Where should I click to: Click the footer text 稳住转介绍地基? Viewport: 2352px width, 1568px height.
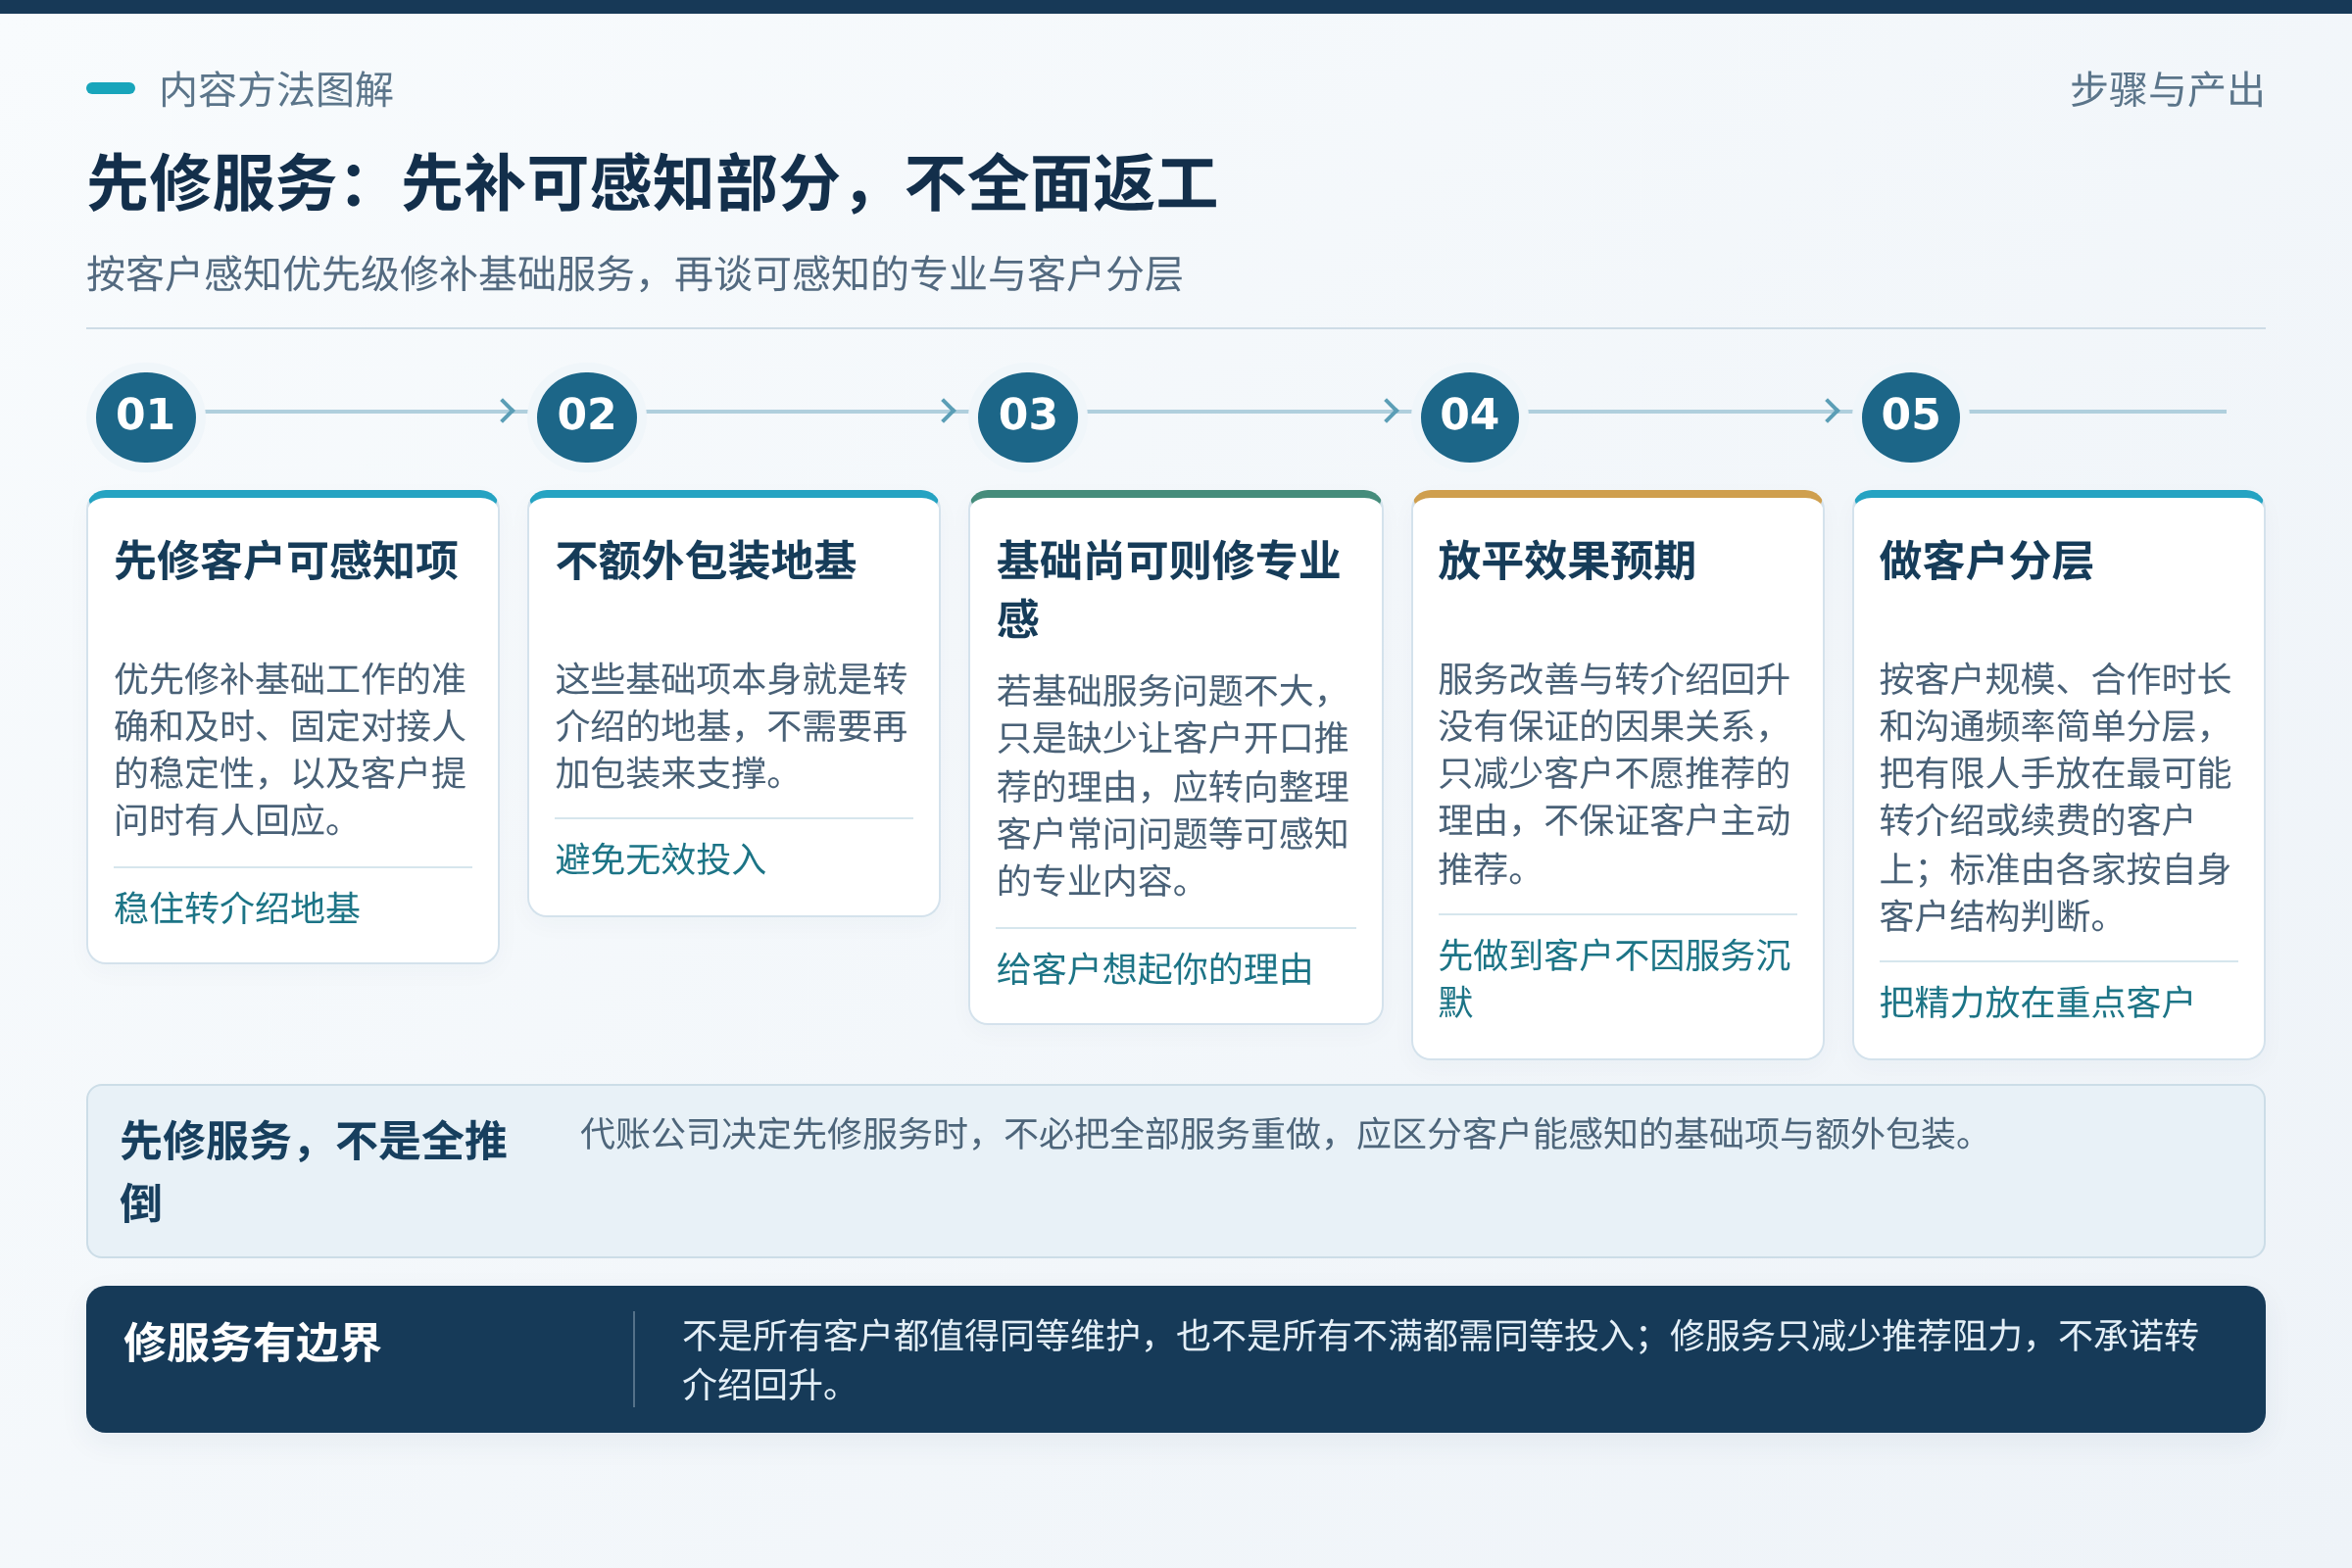tap(237, 908)
